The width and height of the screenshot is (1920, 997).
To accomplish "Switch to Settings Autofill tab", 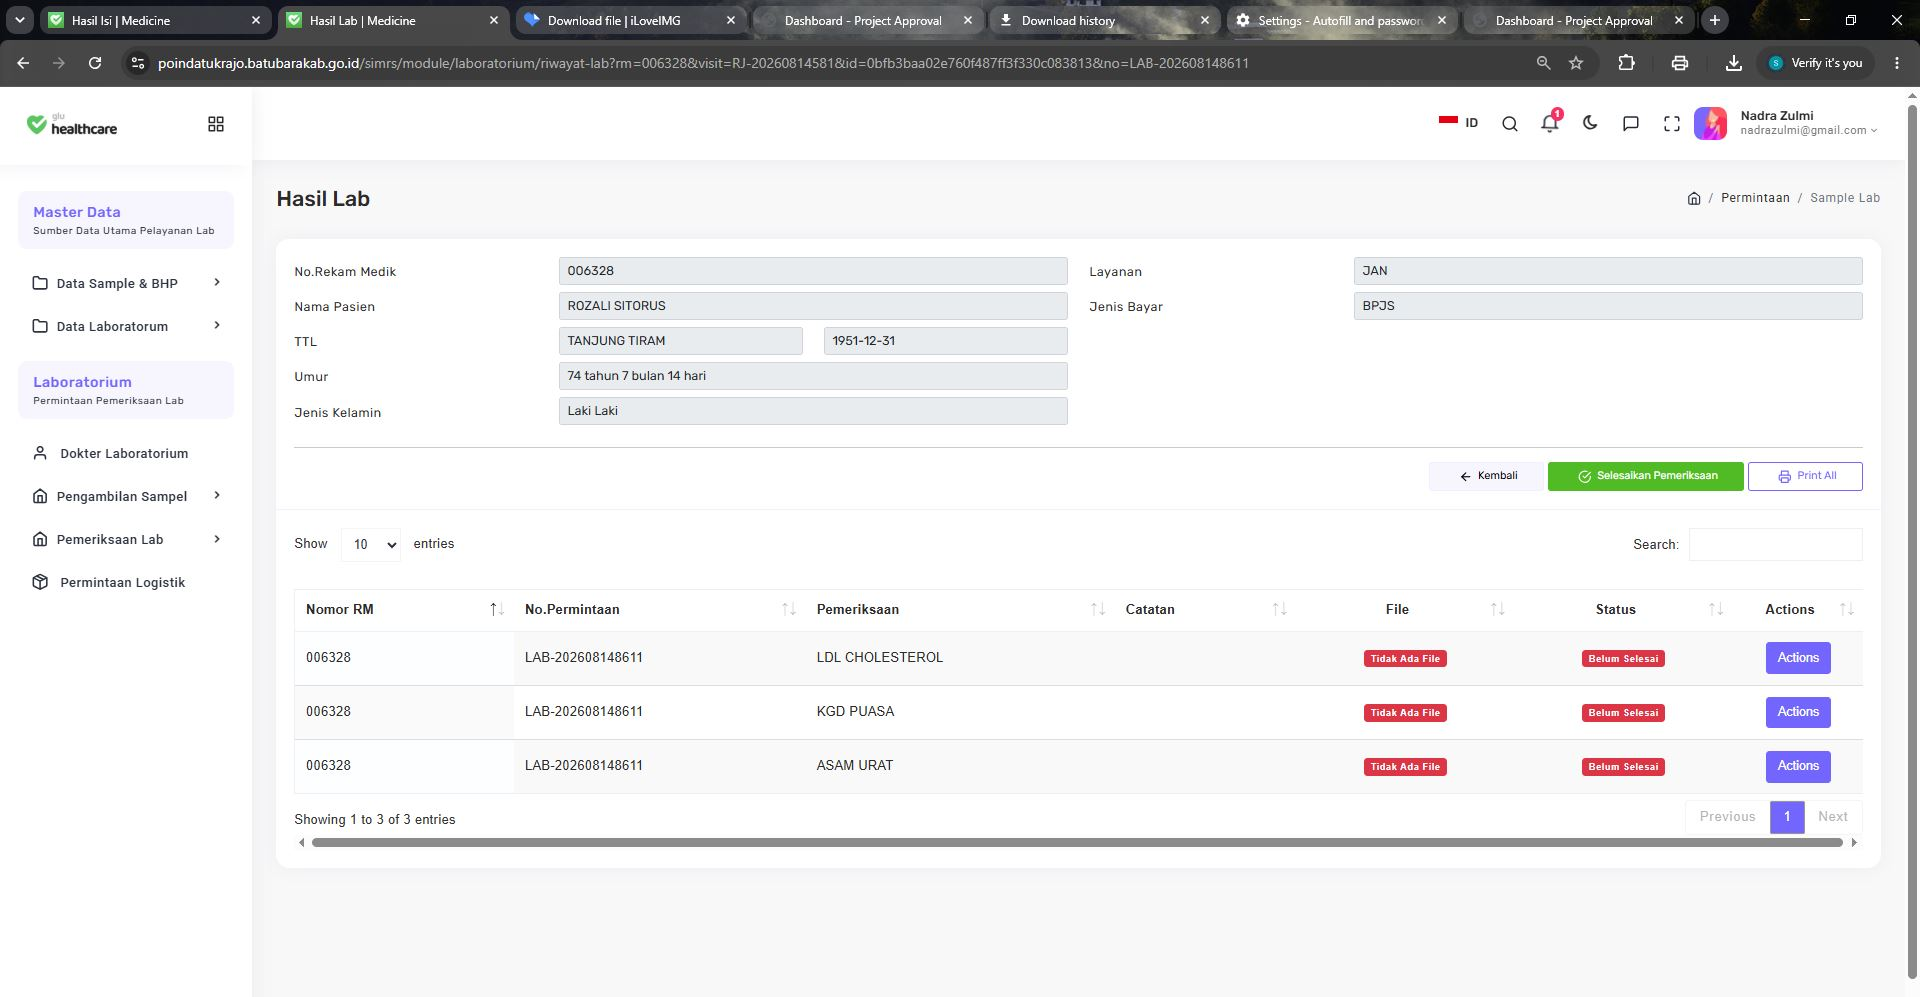I will 1342,20.
